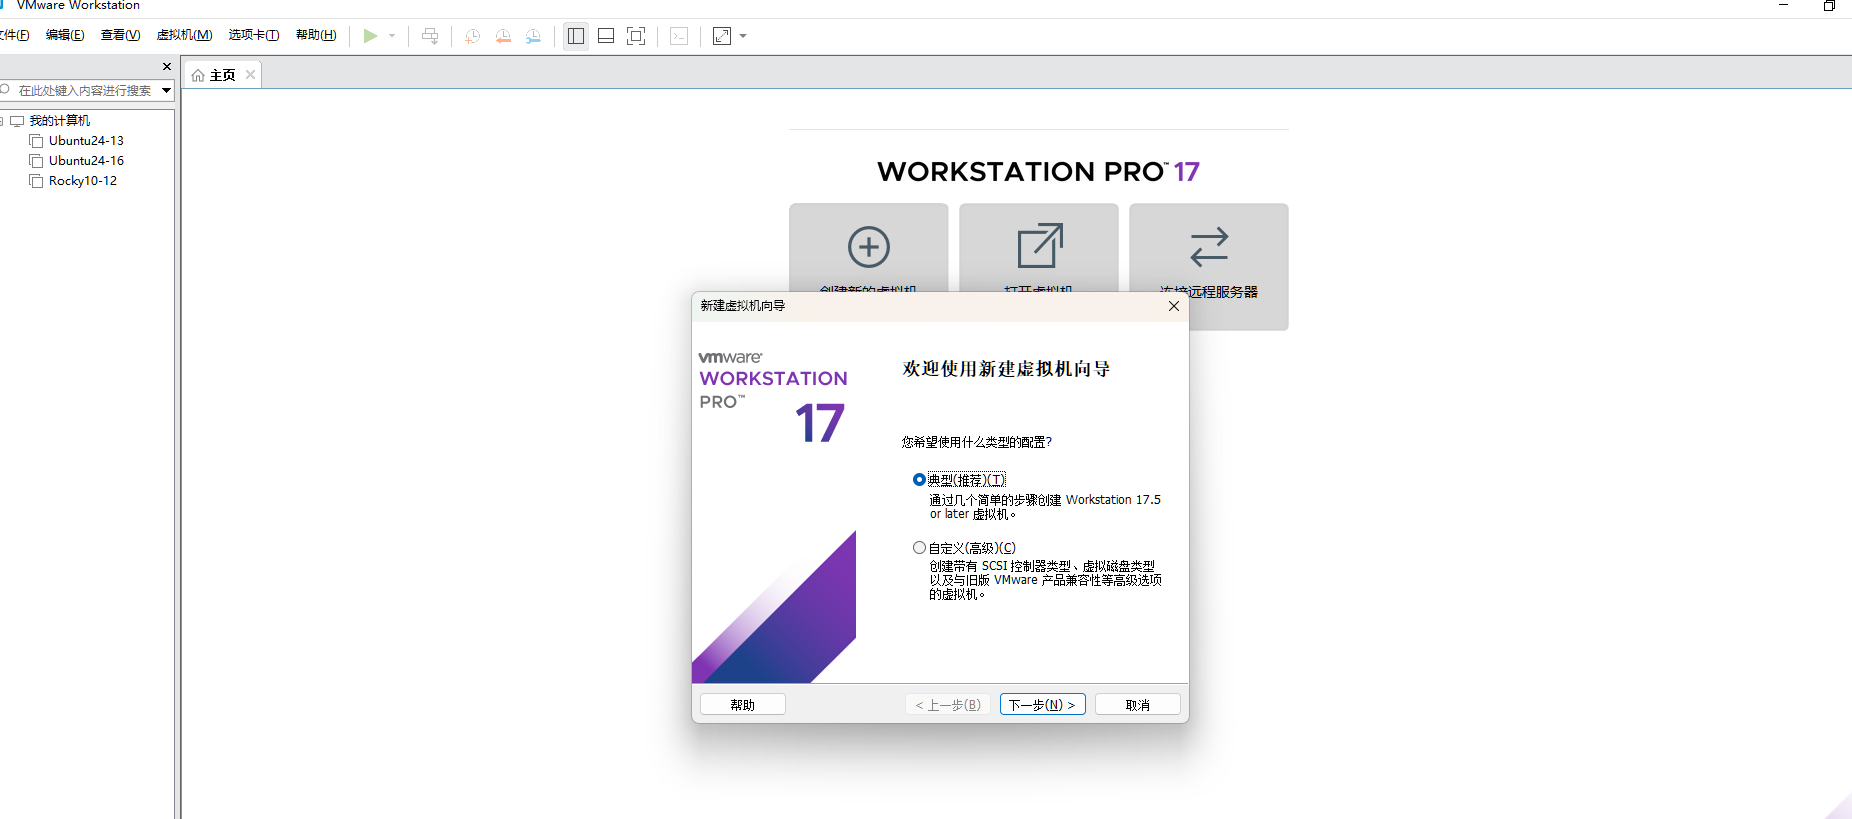Restore down the VMware Workstation window
Screen dimensions: 1852x819
click(x=1829, y=5)
